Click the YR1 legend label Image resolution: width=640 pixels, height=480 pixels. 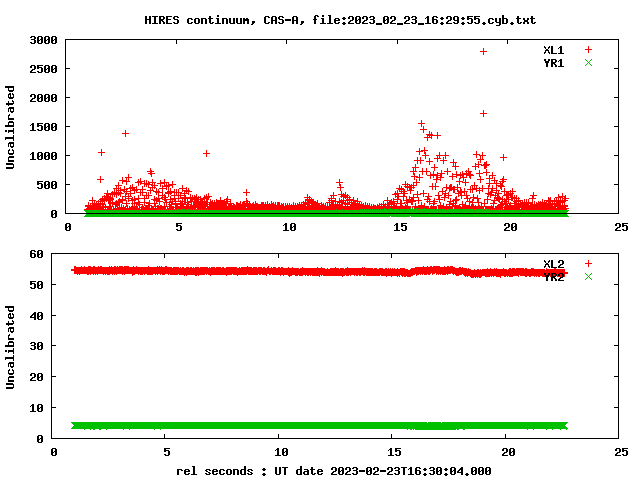pos(553,63)
